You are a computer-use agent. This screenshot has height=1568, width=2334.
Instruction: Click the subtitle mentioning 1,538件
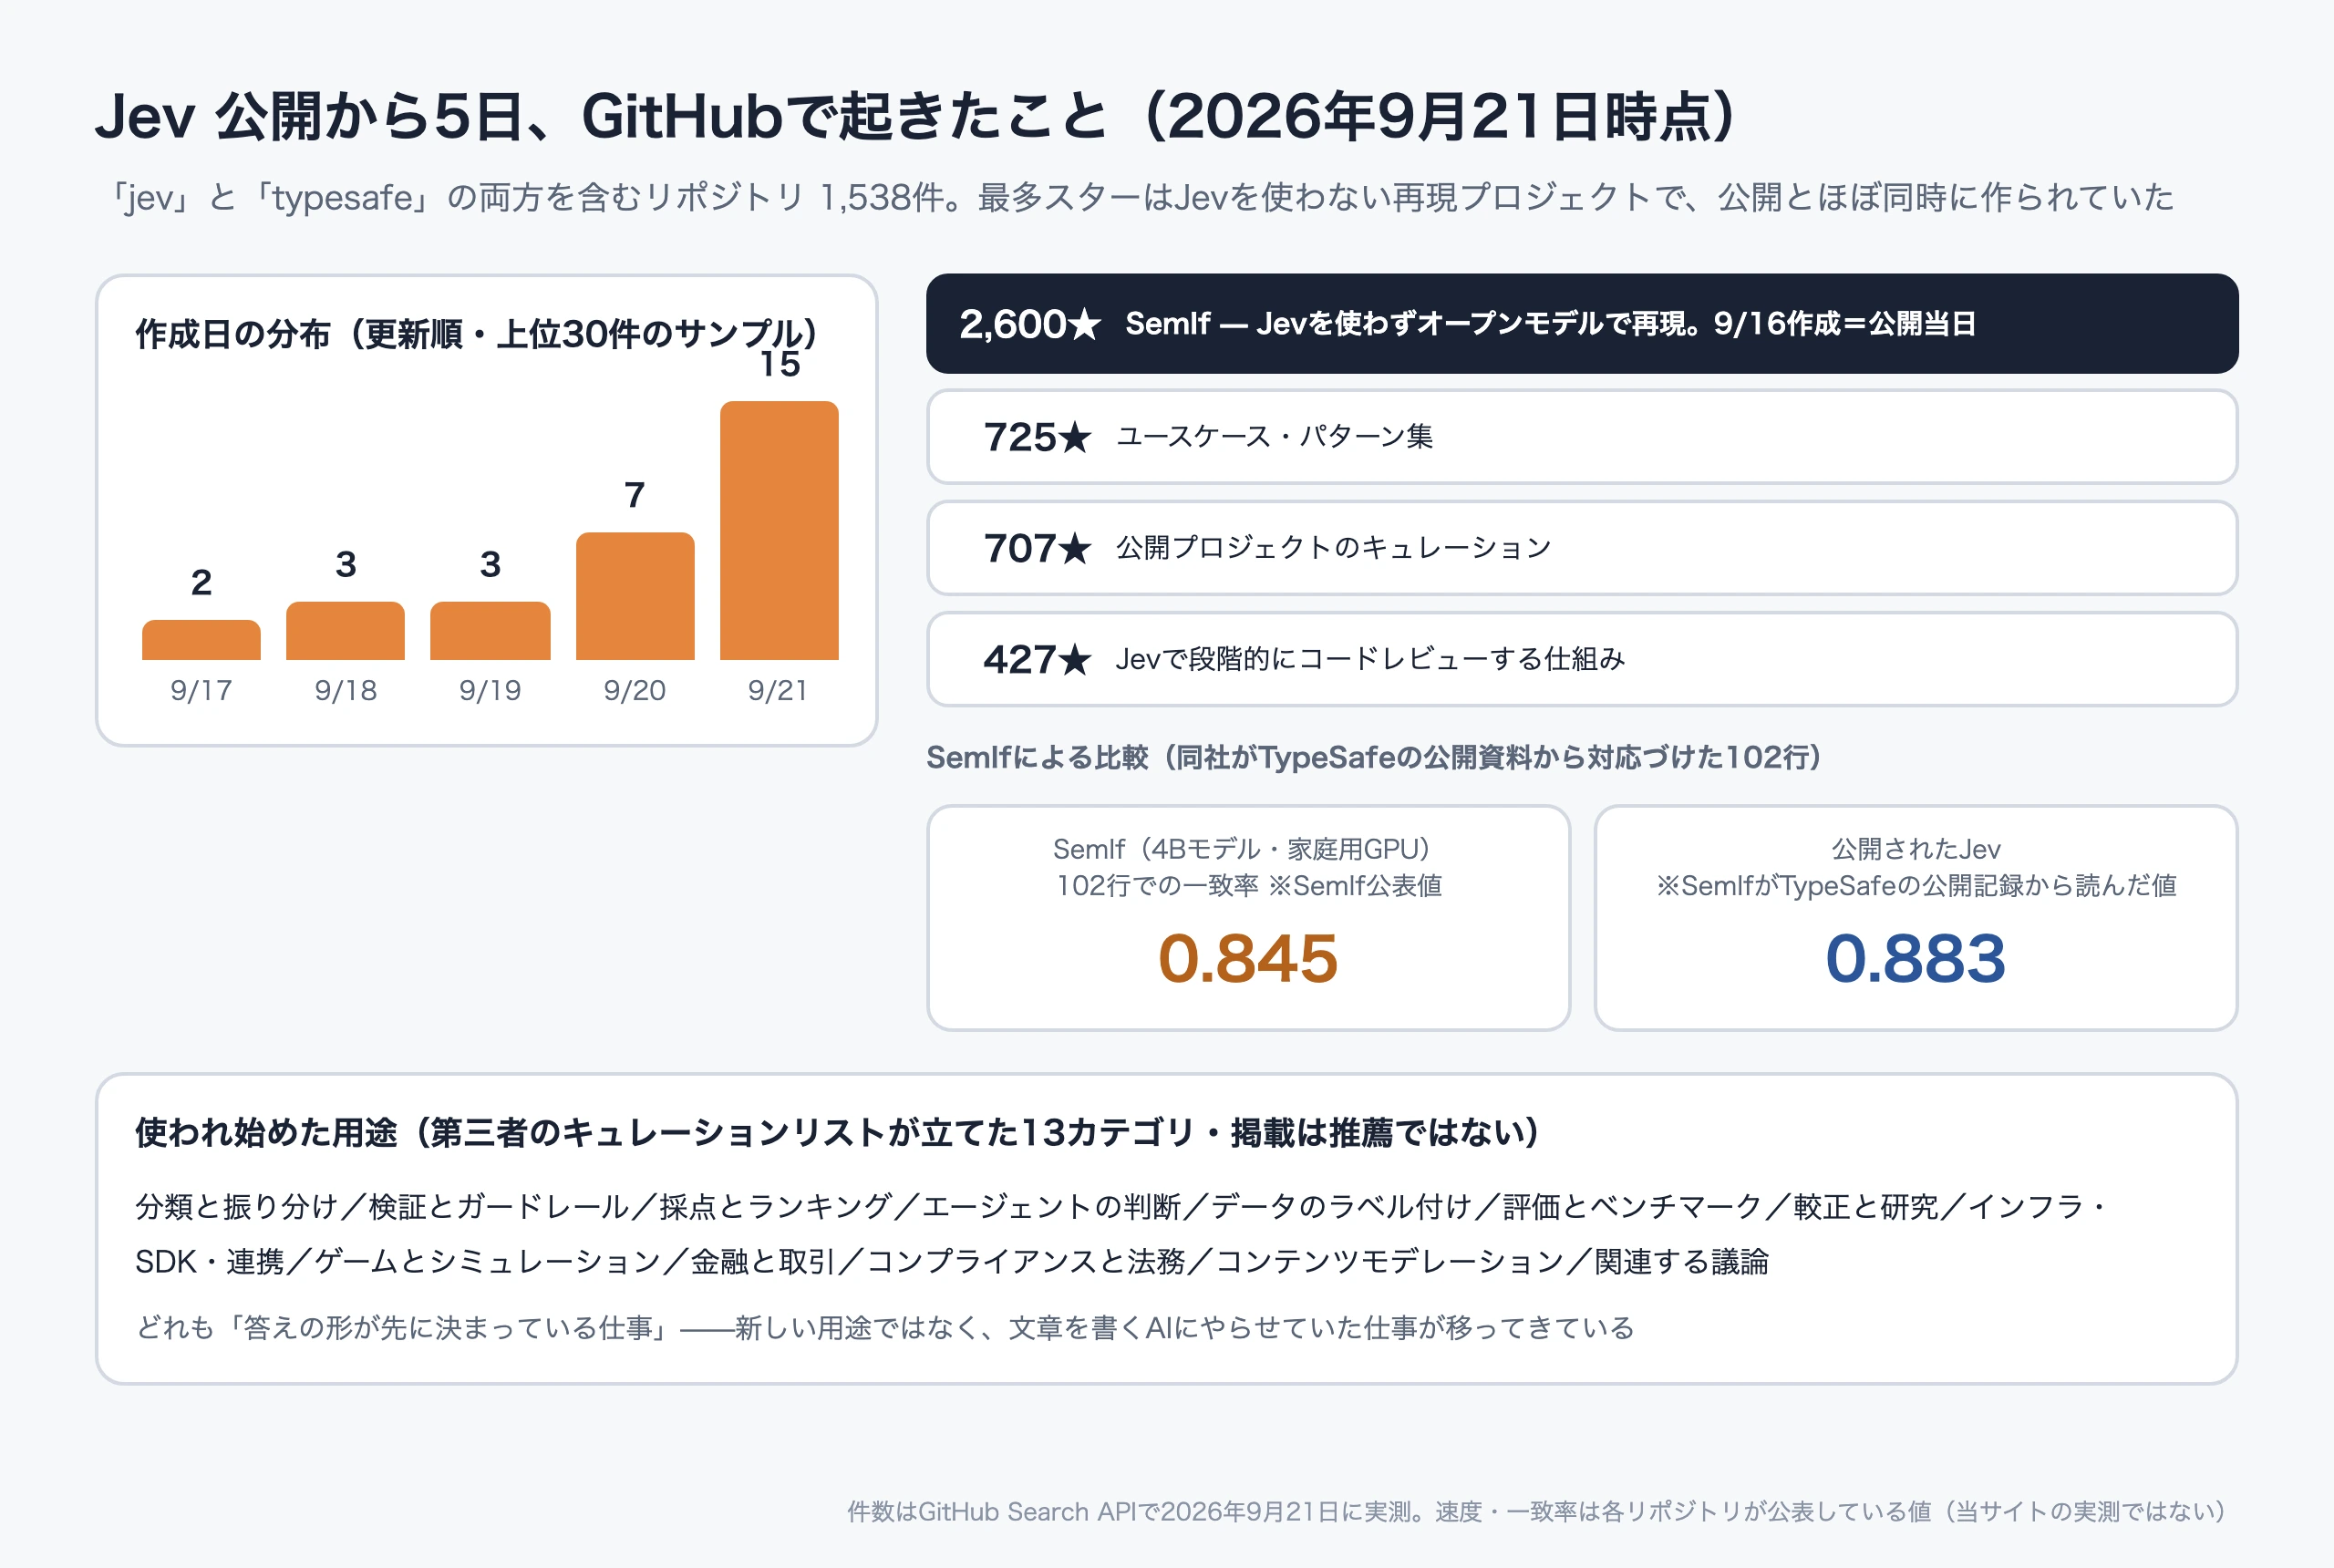click(1140, 197)
